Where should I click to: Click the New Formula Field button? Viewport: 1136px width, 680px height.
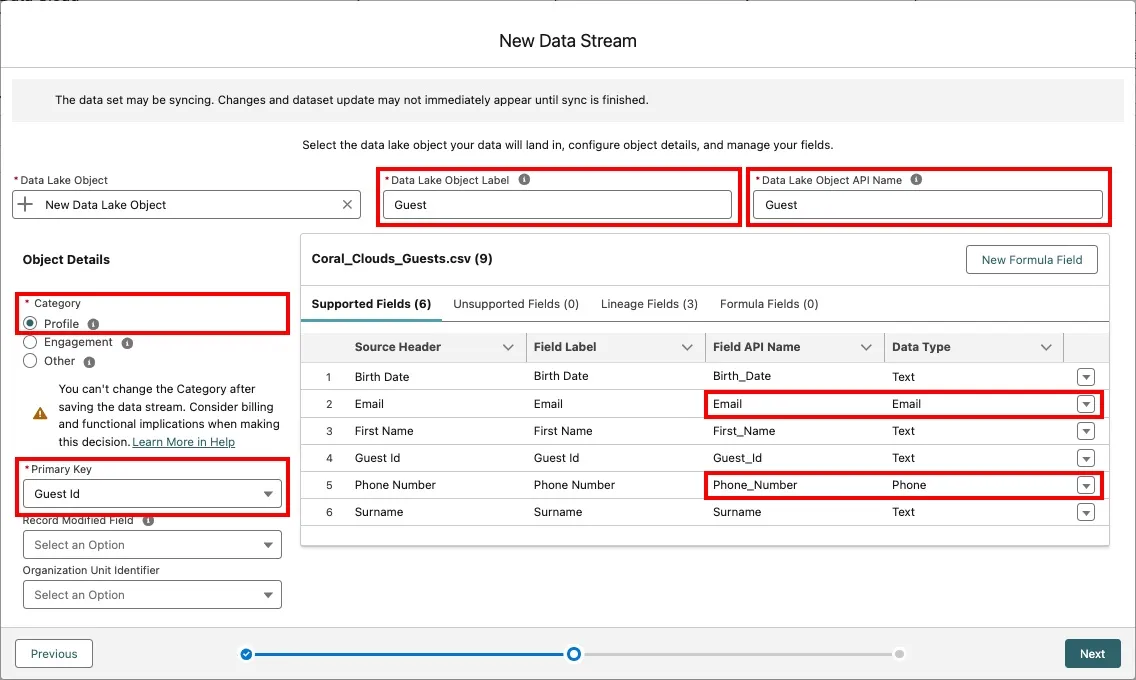(x=1031, y=260)
